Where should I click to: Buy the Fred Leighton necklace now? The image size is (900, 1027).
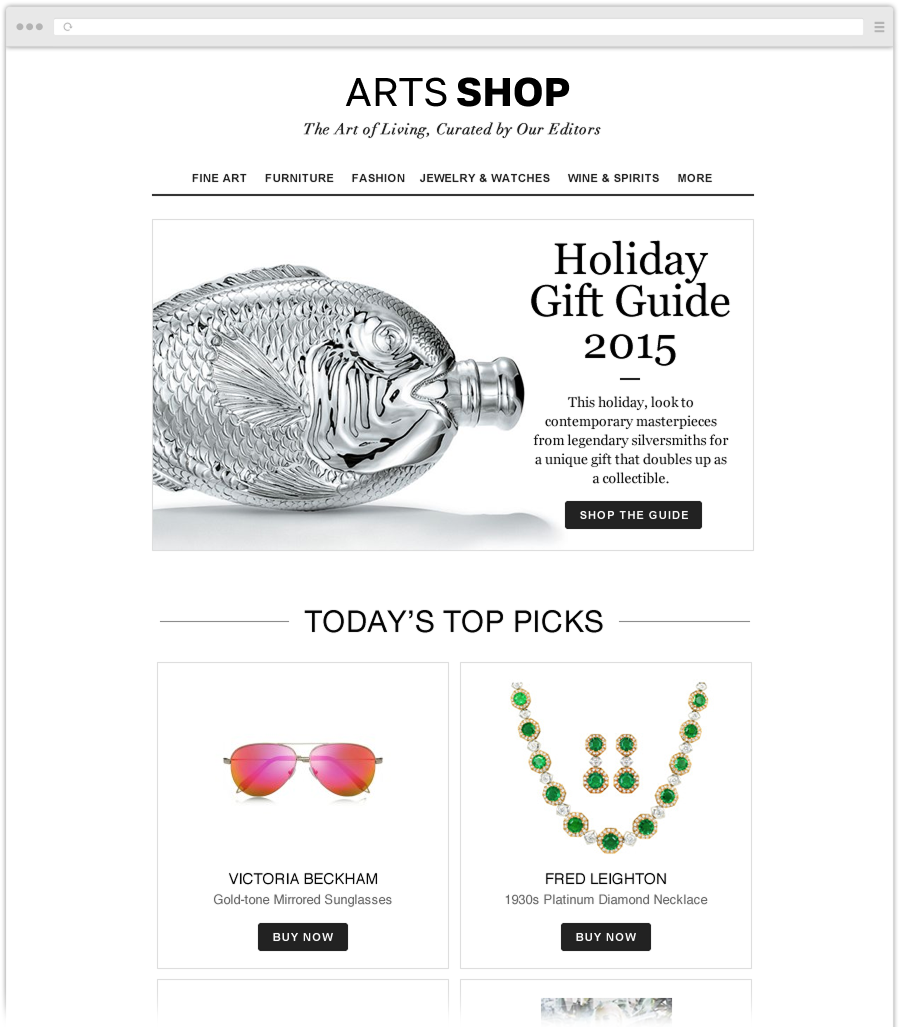pyautogui.click(x=606, y=937)
